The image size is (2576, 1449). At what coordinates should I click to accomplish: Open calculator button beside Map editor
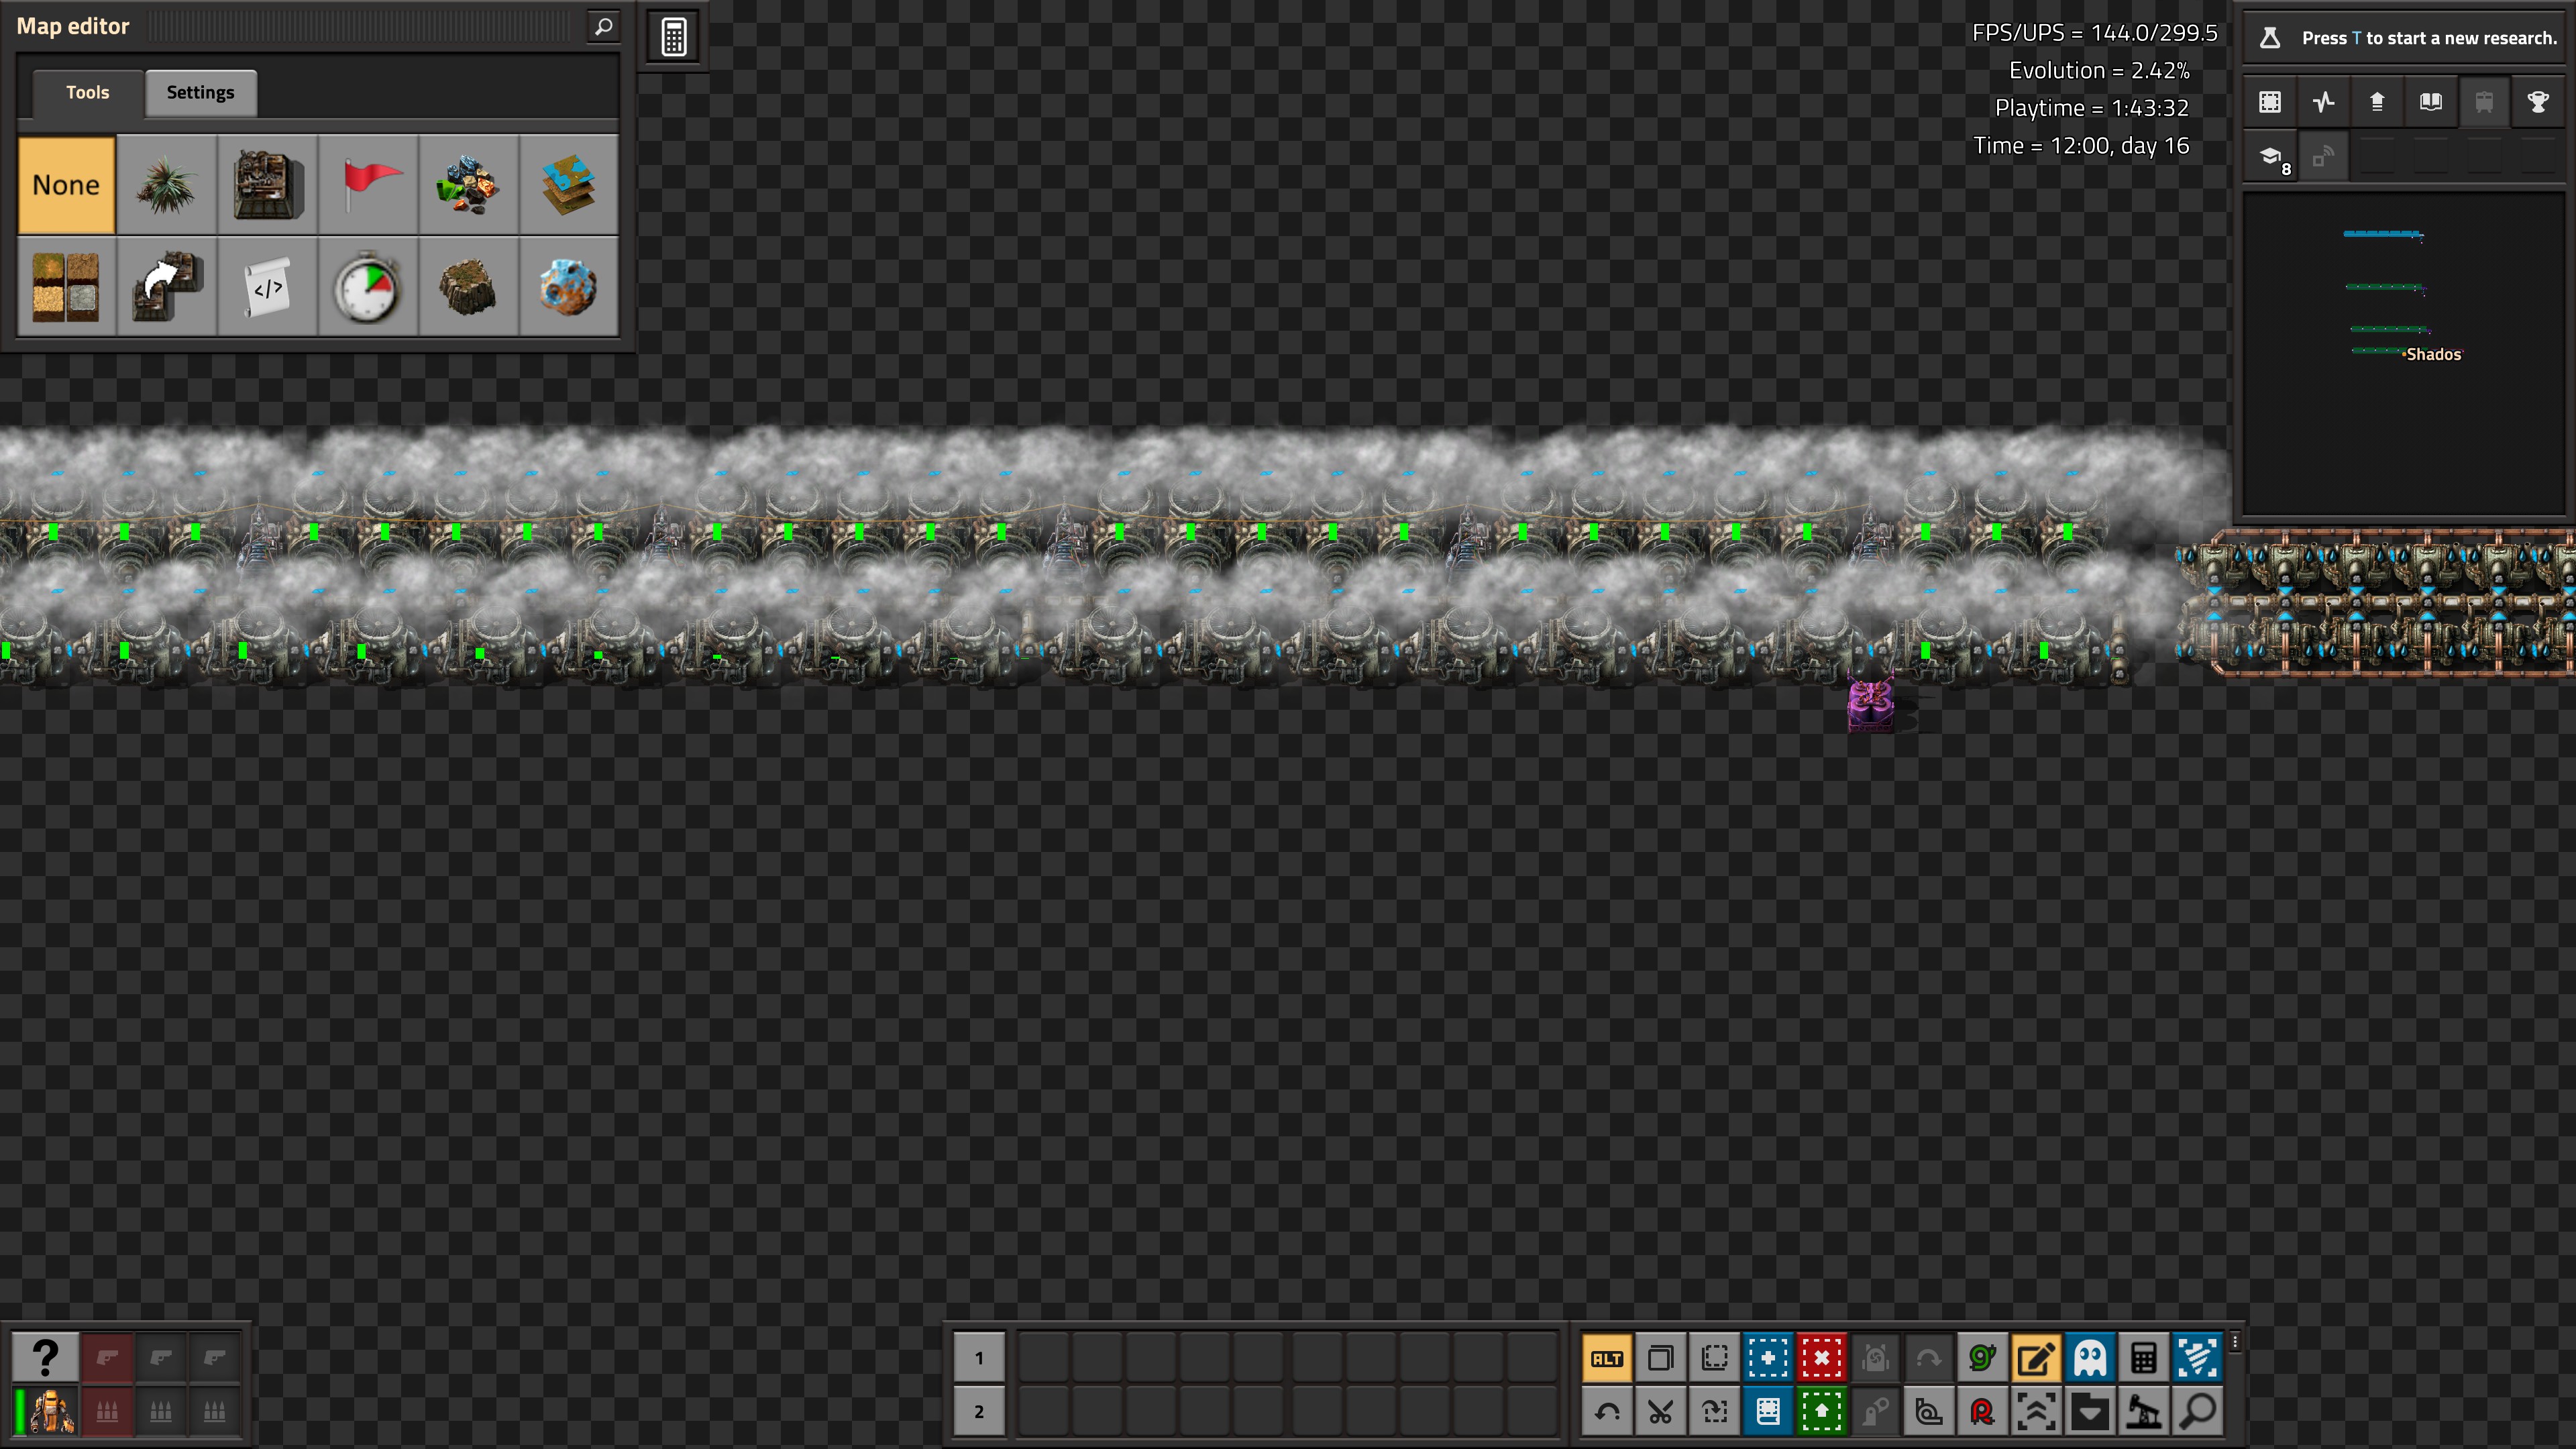tap(674, 37)
